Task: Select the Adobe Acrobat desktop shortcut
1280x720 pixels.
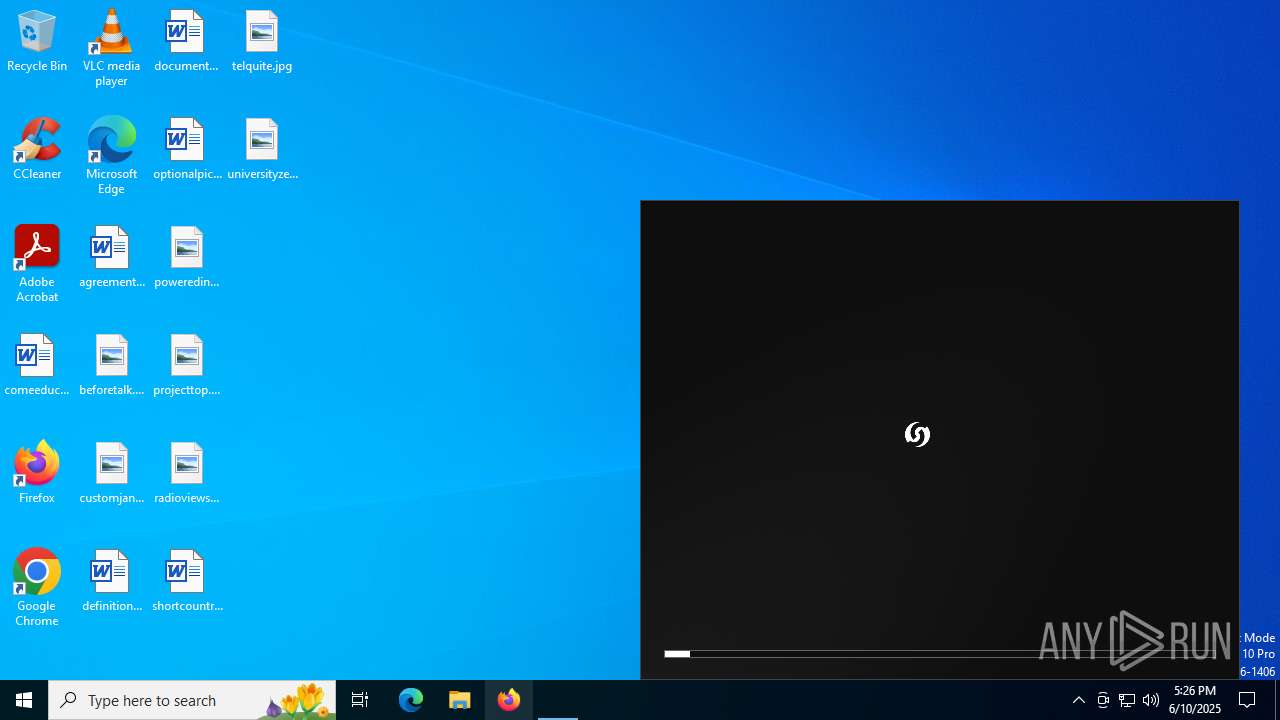Action: [37, 264]
